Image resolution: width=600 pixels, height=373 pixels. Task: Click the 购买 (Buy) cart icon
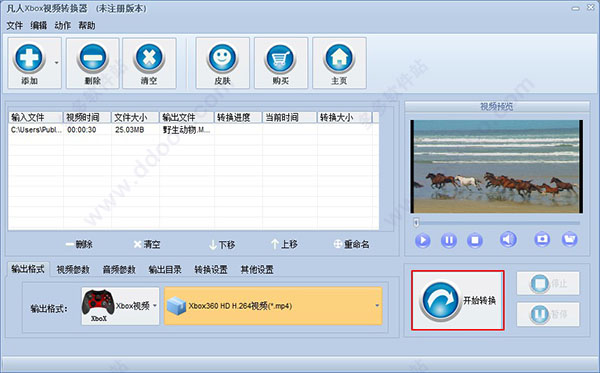pos(280,58)
